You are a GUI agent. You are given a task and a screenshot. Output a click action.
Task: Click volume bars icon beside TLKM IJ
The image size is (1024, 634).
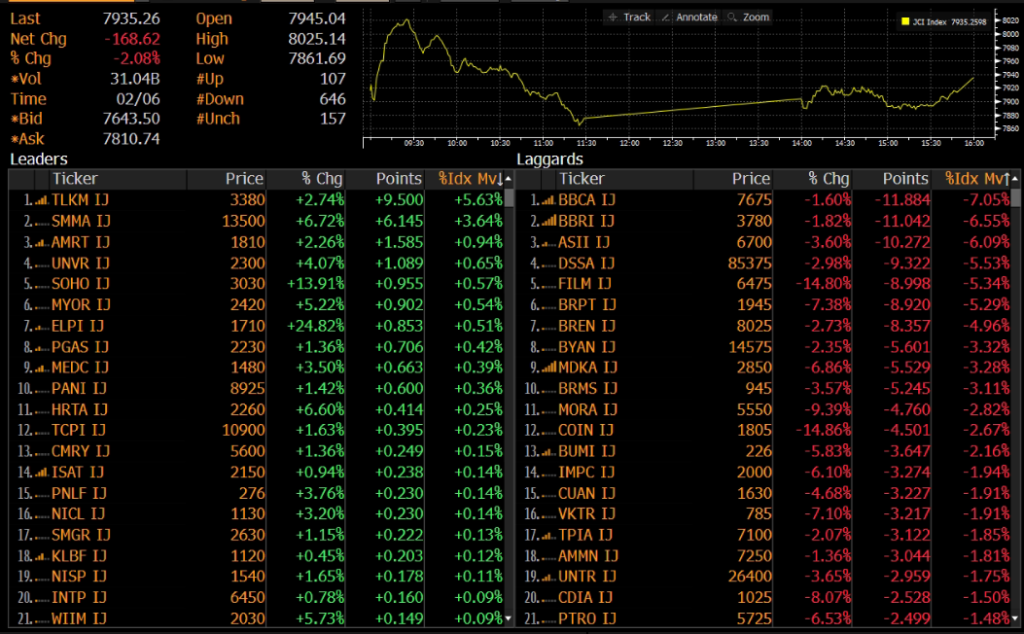[x=41, y=200]
